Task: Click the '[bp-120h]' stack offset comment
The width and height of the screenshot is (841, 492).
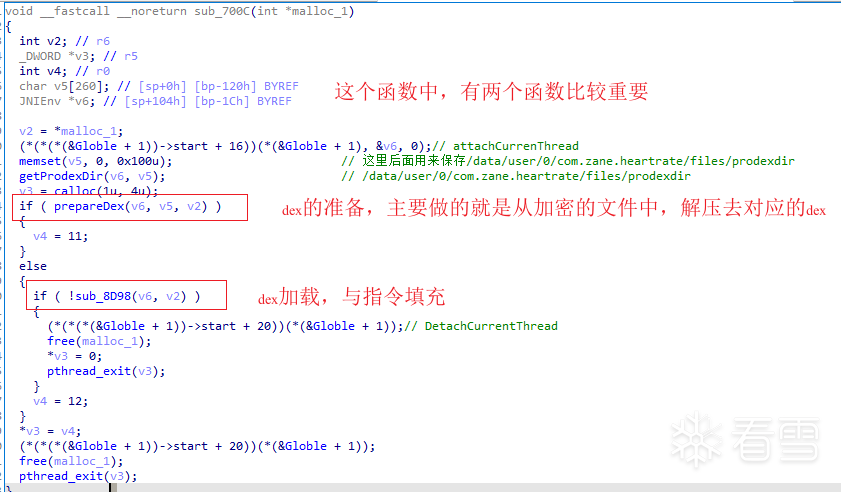Action: 225,86
